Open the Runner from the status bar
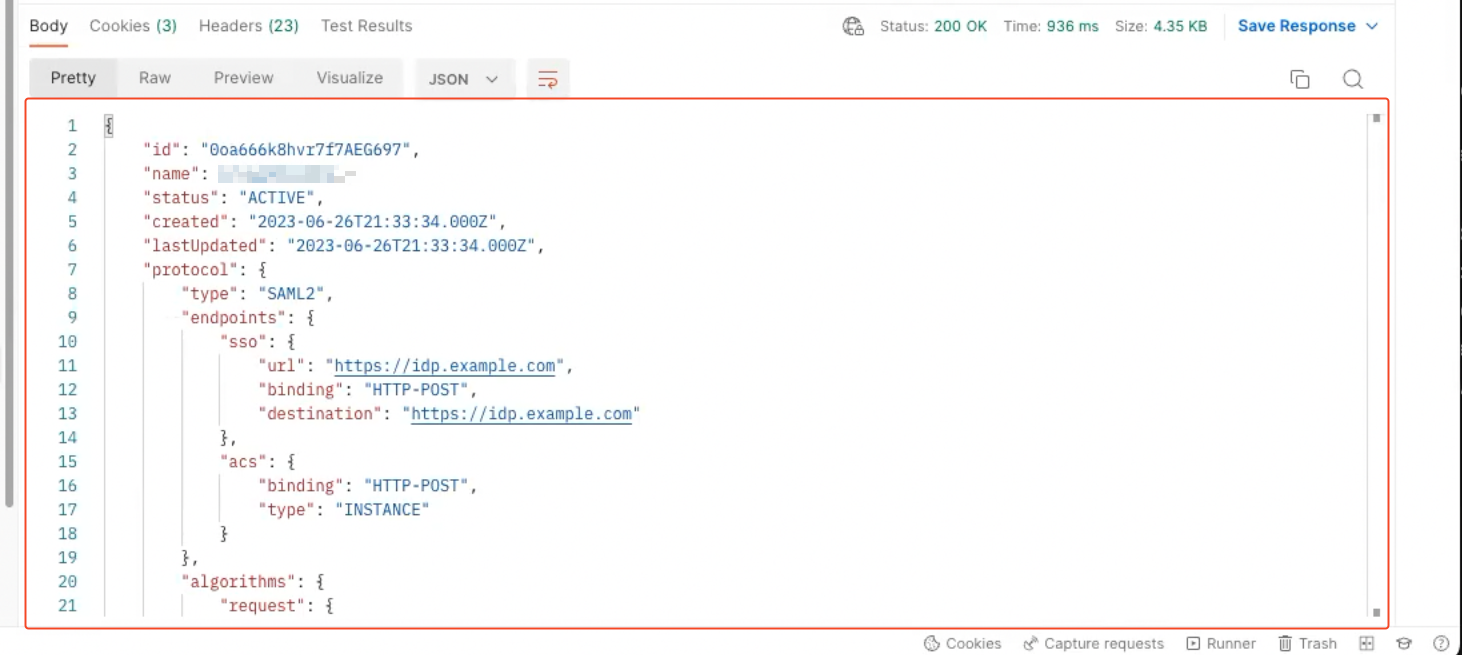Image resolution: width=1462 pixels, height=655 pixels. (1220, 643)
